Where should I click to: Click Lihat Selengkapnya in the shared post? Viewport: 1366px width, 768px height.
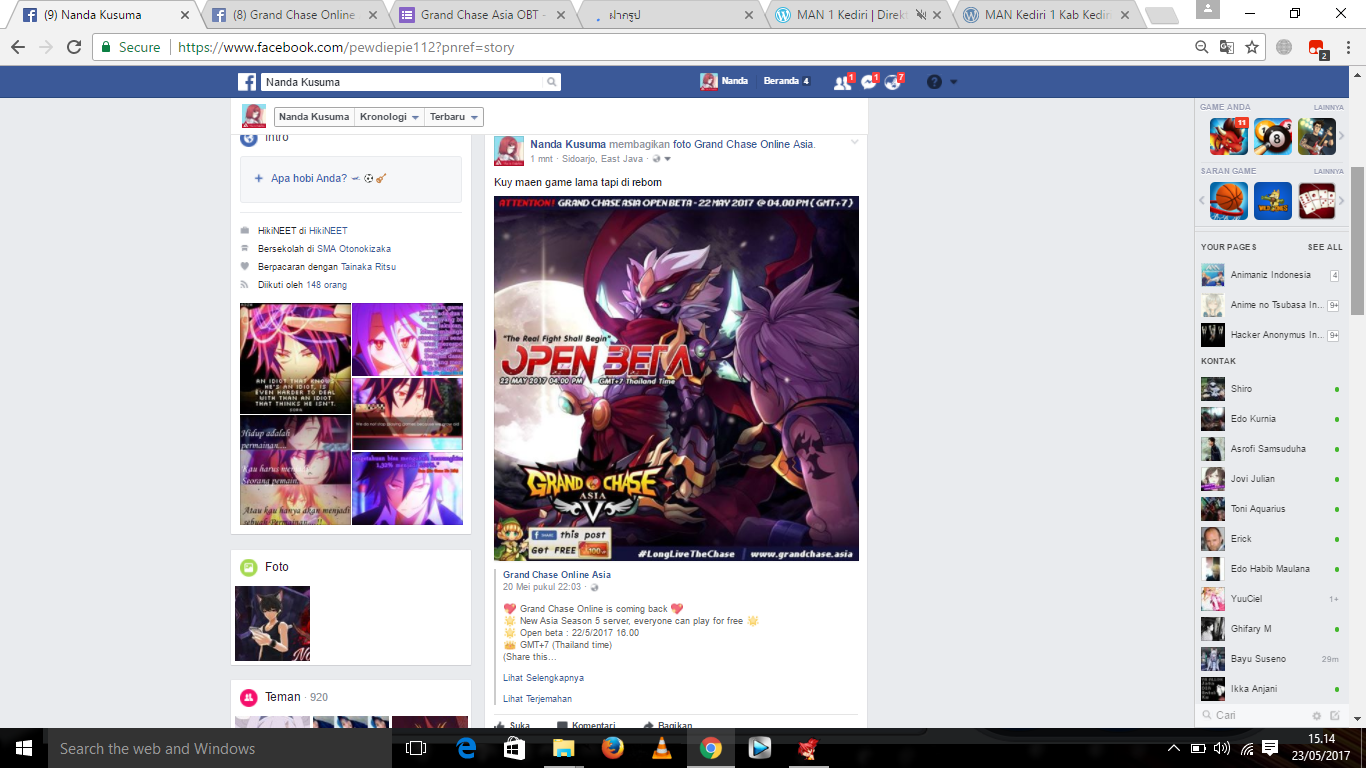pos(543,678)
